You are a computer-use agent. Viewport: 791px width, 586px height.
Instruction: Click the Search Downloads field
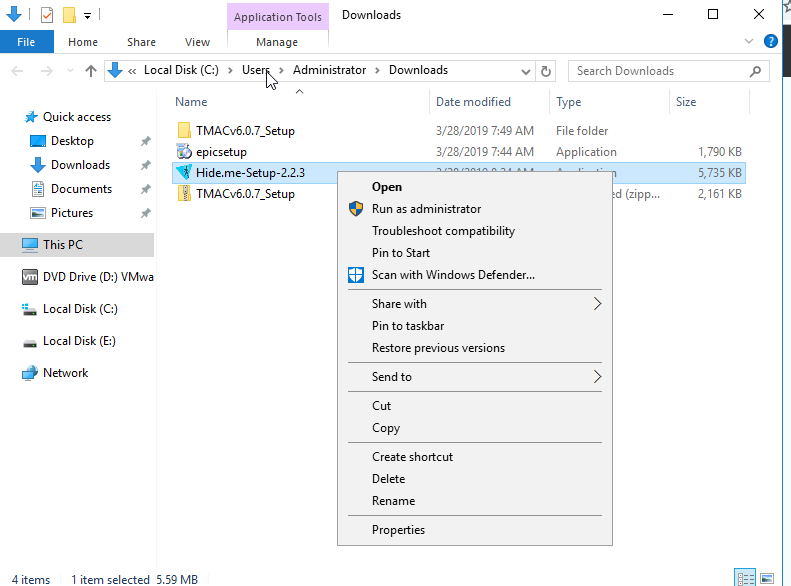tap(668, 71)
